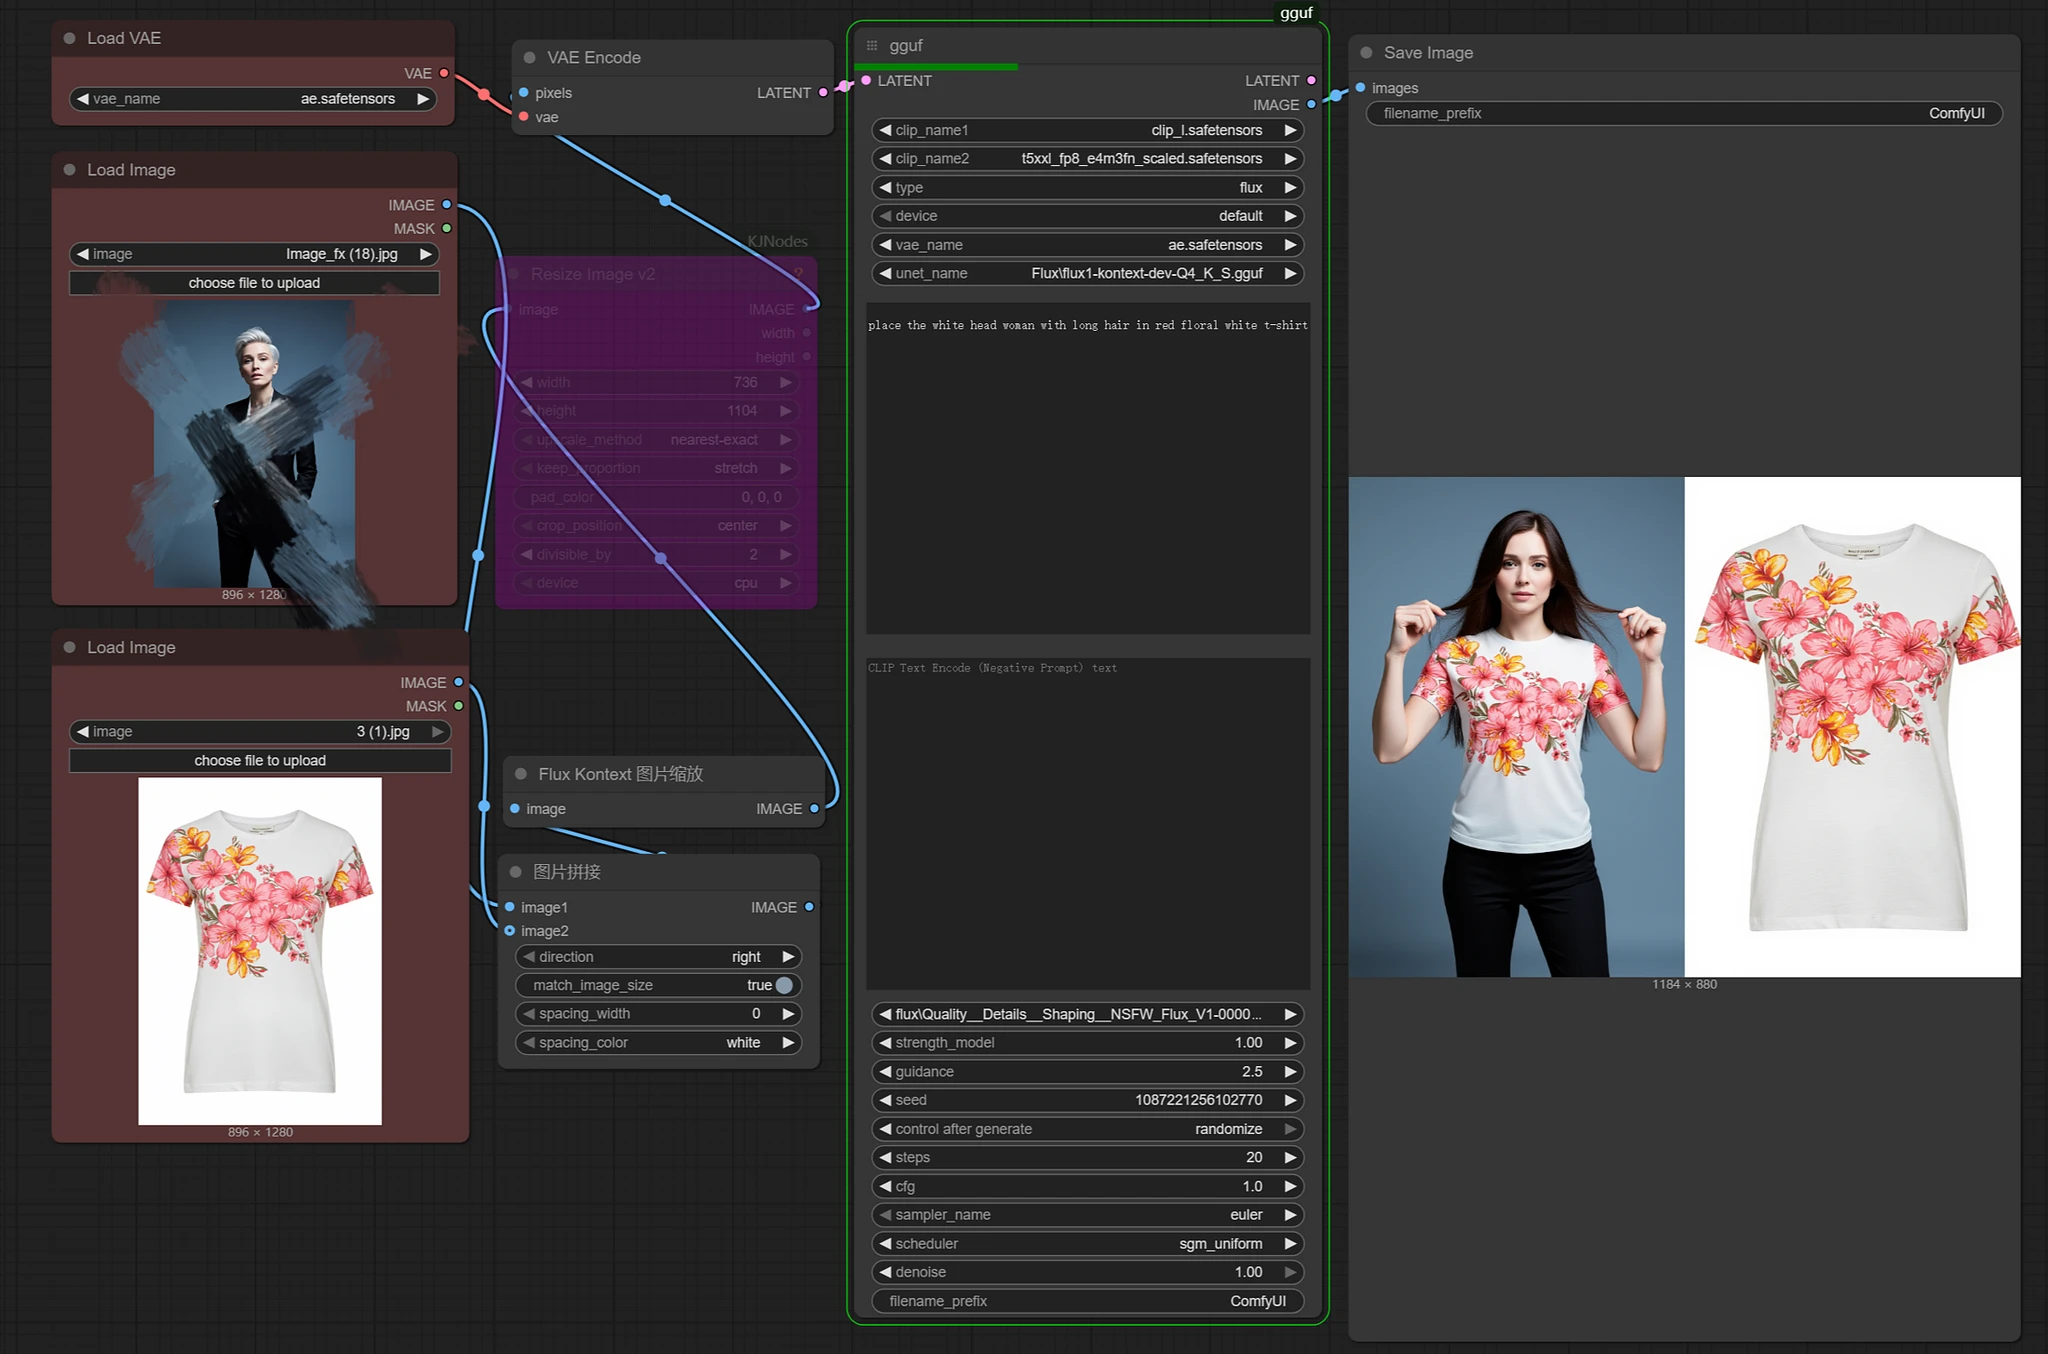2048x1354 pixels.
Task: Collapse the VAE Encode node dot
Action: (530, 58)
